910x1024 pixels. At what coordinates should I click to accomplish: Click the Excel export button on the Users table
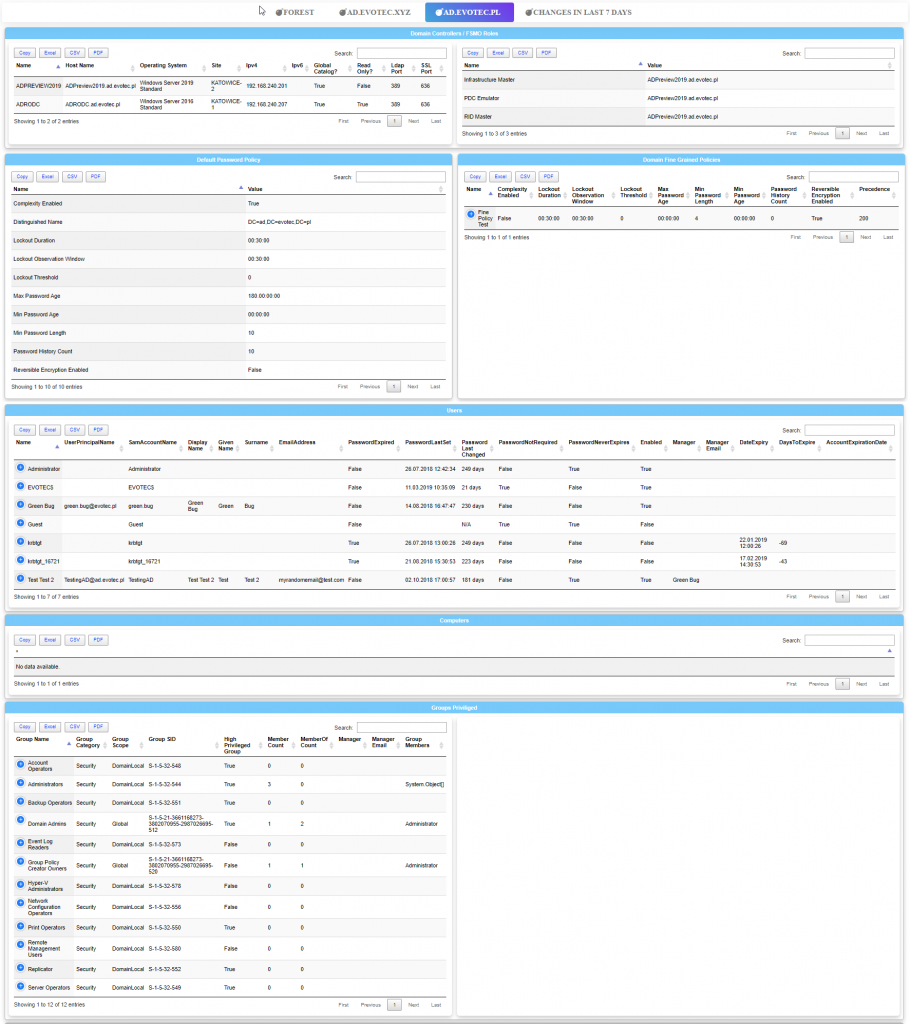49,429
